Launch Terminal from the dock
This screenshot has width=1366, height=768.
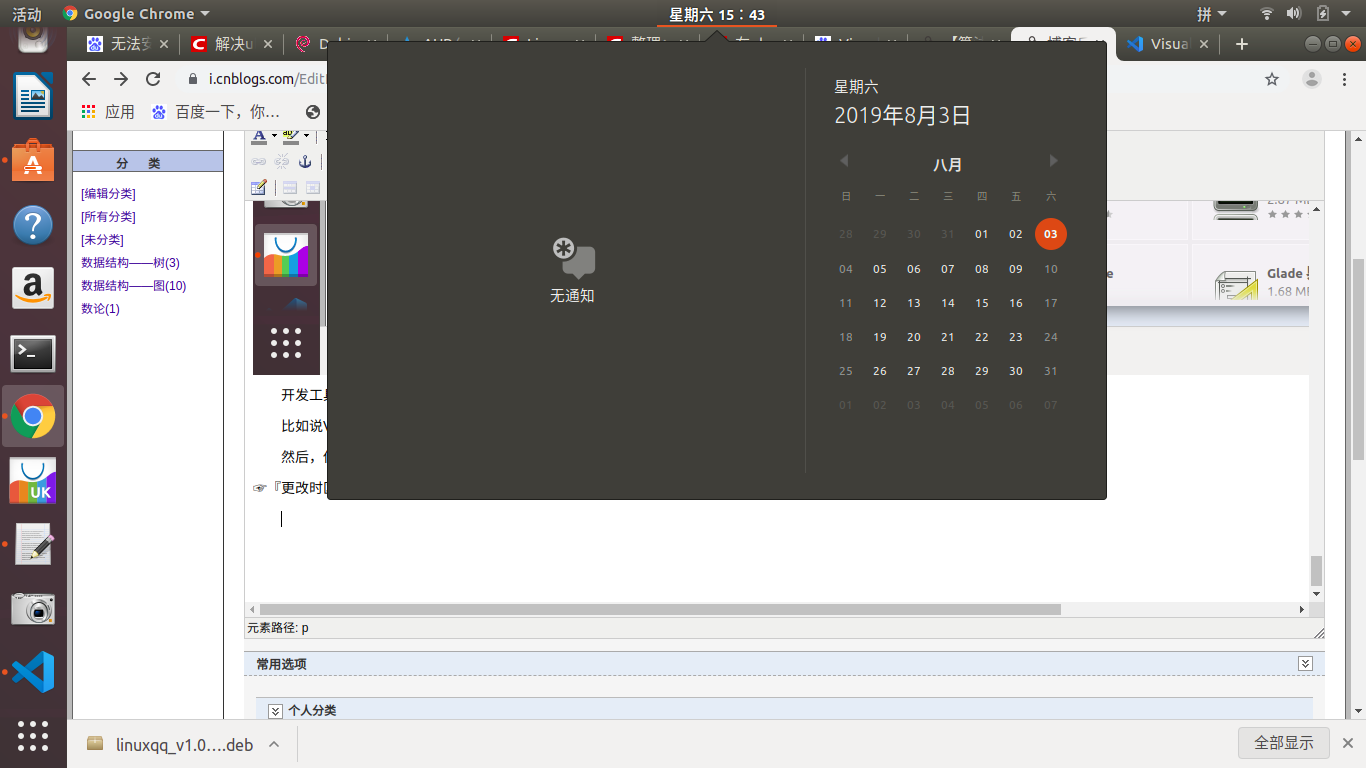pyautogui.click(x=33, y=353)
